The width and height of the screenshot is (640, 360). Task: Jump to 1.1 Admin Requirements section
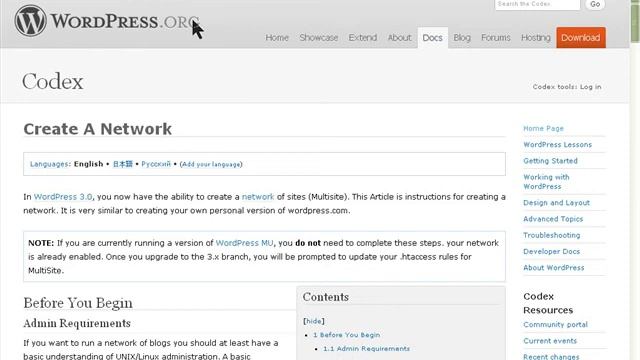[366, 349]
